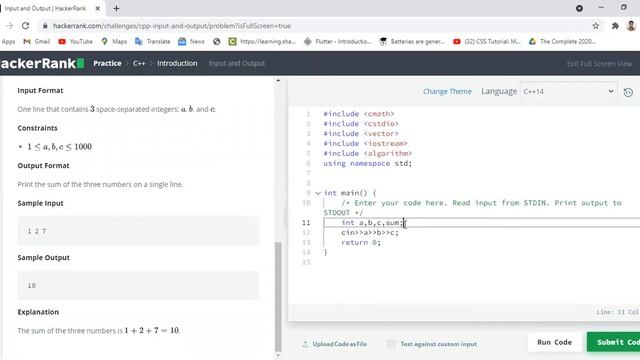This screenshot has width=640, height=360.
Task: Click the Sample Input box 1 2 7
Action: pos(138,231)
